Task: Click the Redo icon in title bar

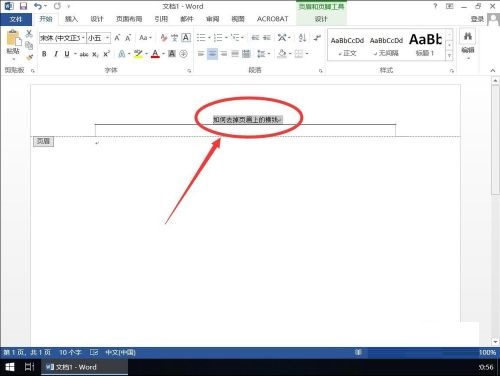Action: coord(57,6)
